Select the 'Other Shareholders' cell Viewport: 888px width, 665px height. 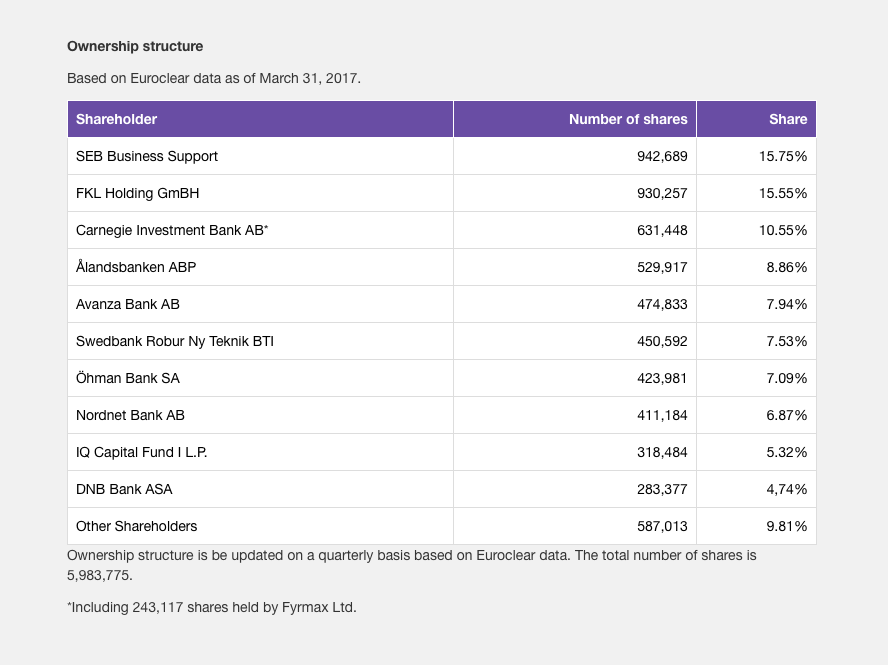pos(261,526)
